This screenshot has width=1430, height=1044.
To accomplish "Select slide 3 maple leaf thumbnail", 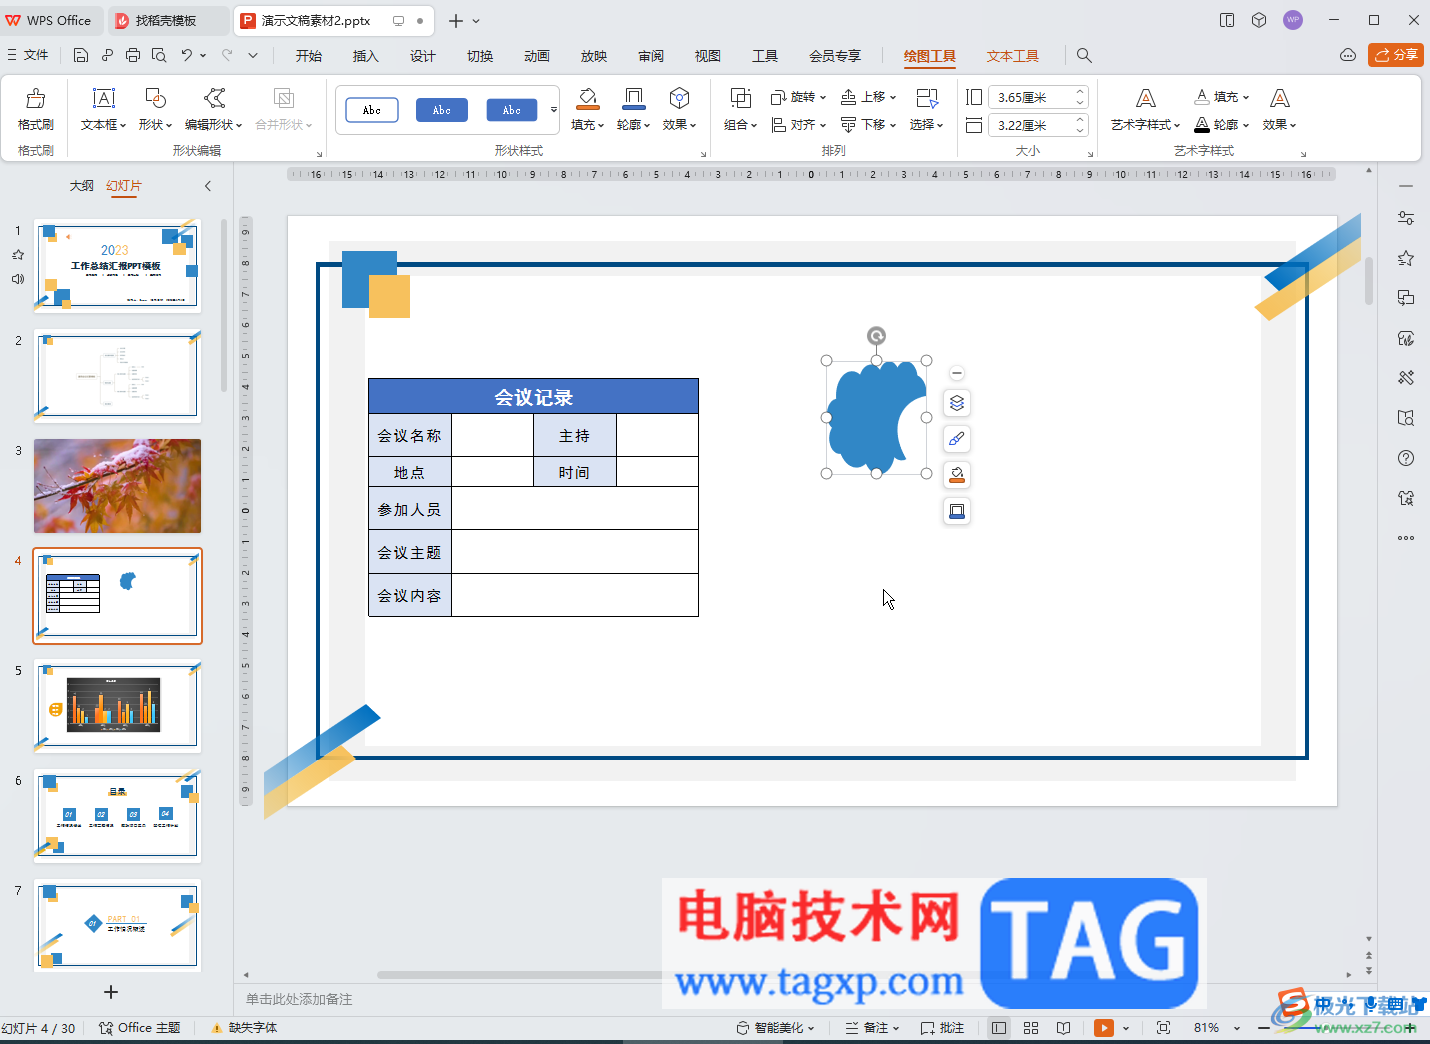I will pos(117,486).
